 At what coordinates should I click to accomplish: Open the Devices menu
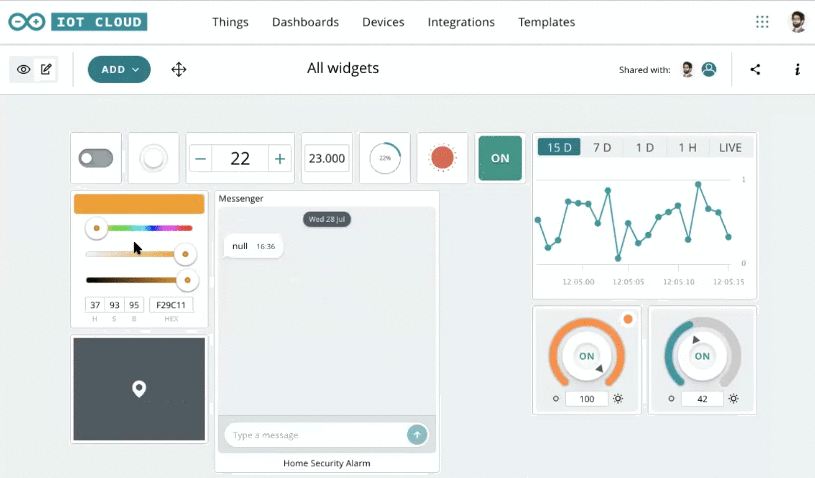pos(383,22)
